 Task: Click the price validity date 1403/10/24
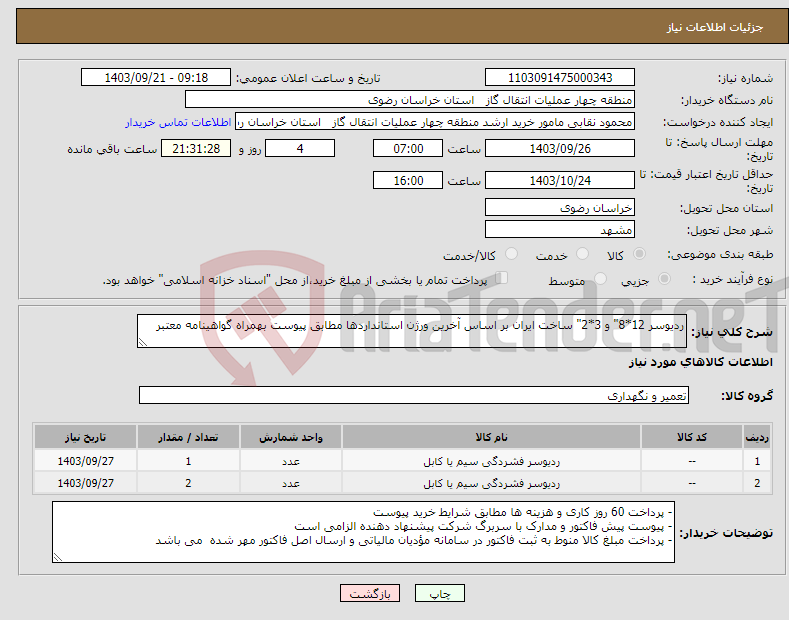tap(560, 180)
